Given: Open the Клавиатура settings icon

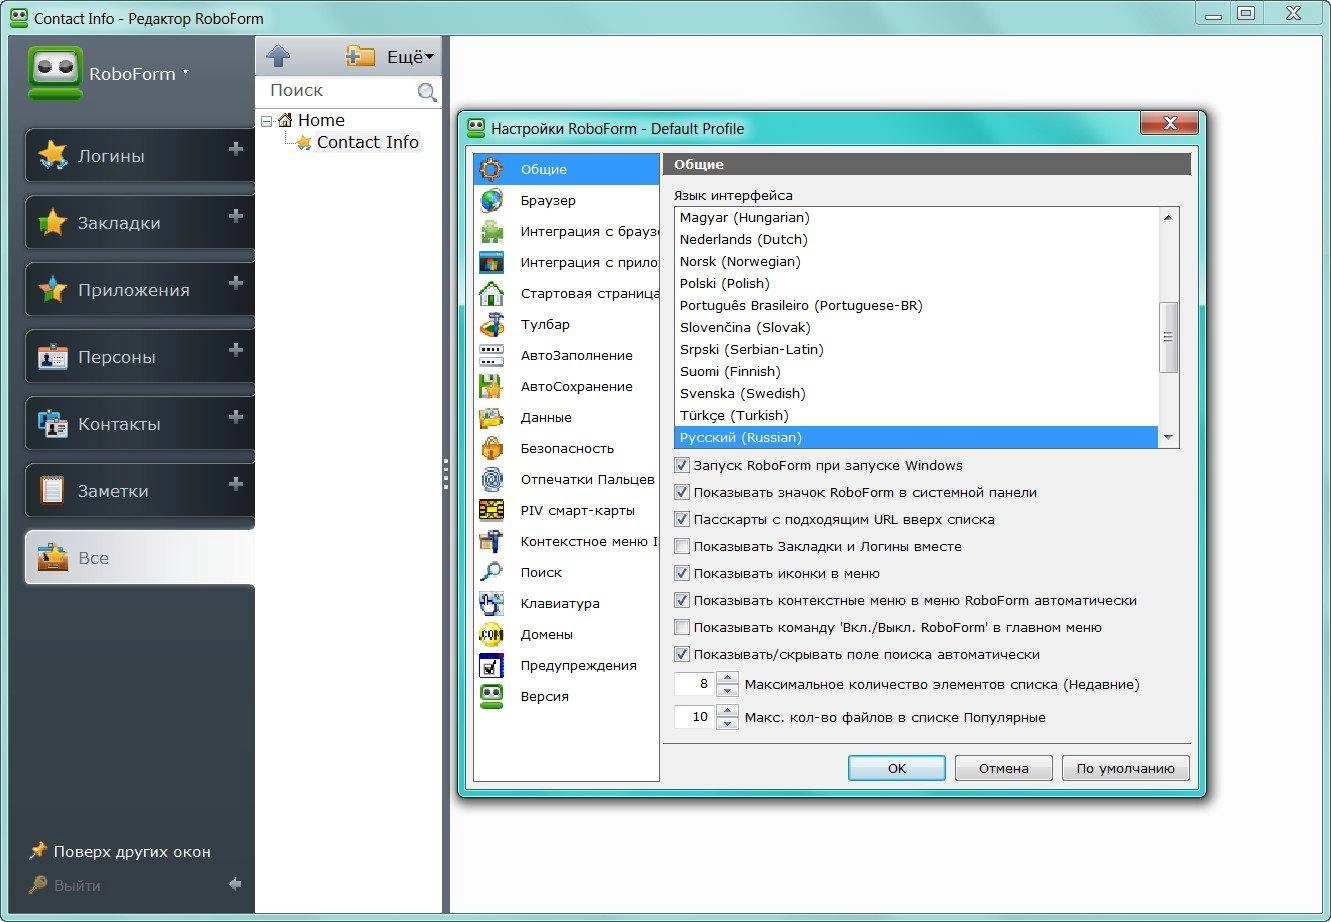Looking at the screenshot, I should [x=491, y=603].
